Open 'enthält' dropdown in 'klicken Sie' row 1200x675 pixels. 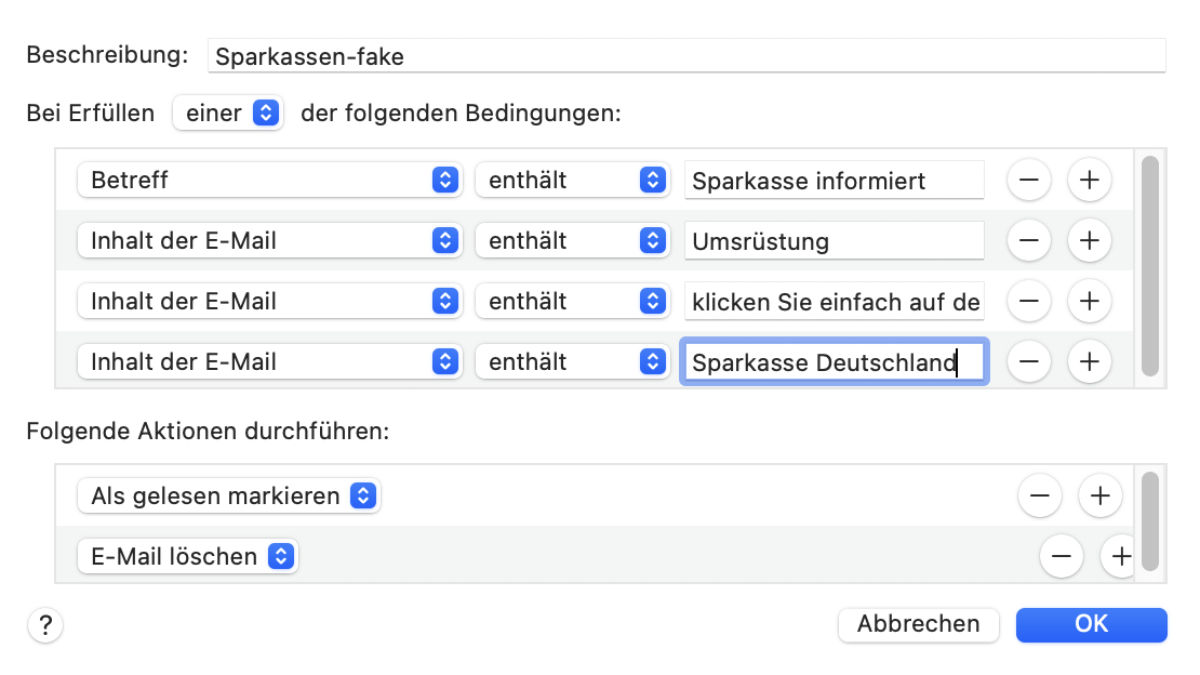click(571, 301)
